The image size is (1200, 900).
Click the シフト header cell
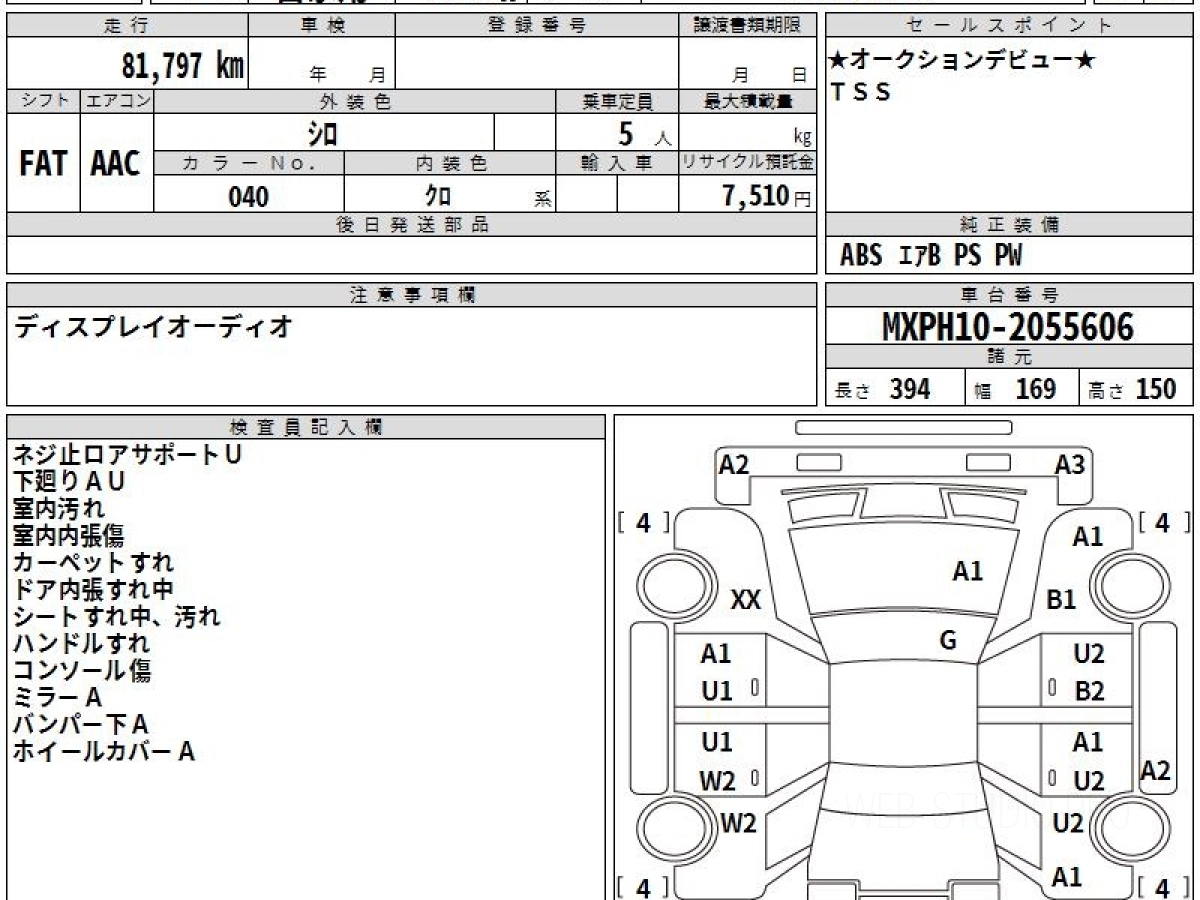tap(44, 101)
